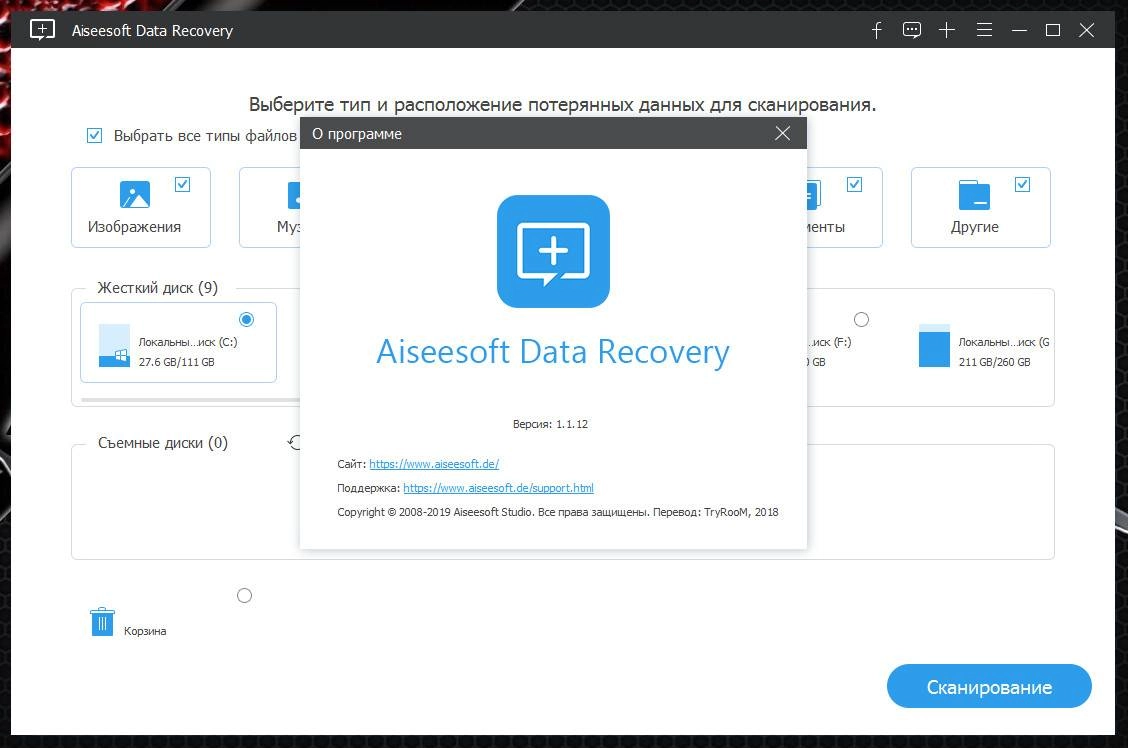Click the Другие folder icon
The image size is (1128, 748).
click(974, 194)
